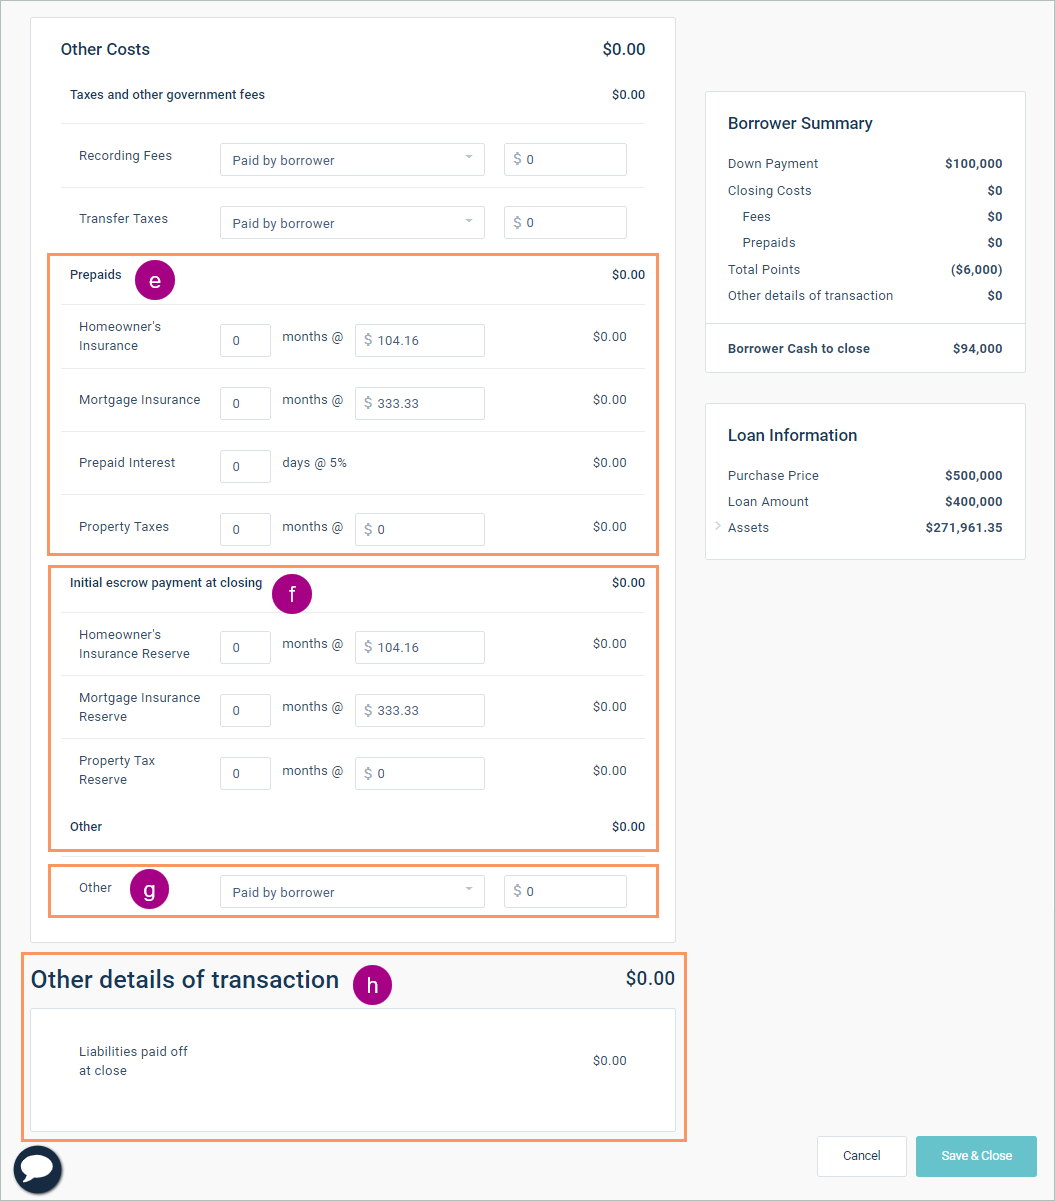Select the Transfer Taxes label
This screenshot has width=1055, height=1201.
[x=123, y=219]
